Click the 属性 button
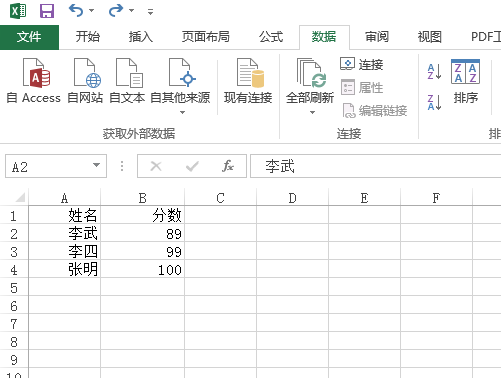Screen dimensions: 501x378 (362, 87)
